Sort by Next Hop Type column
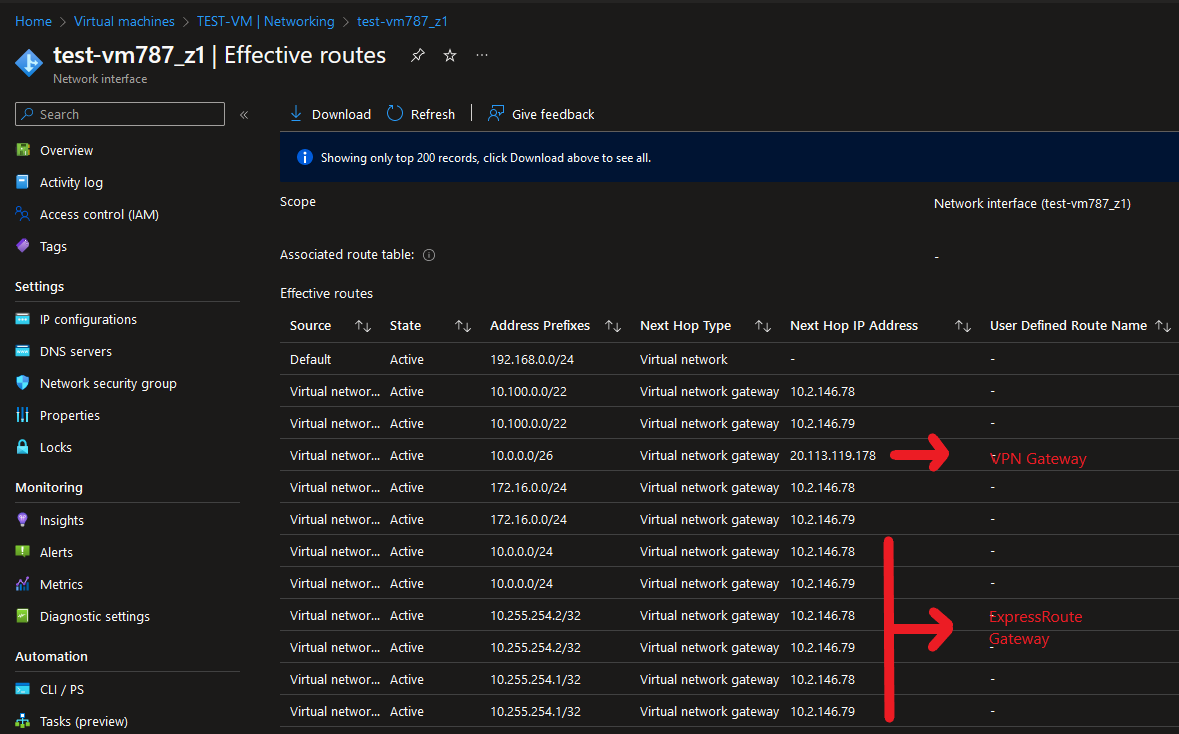1179x734 pixels. (763, 326)
